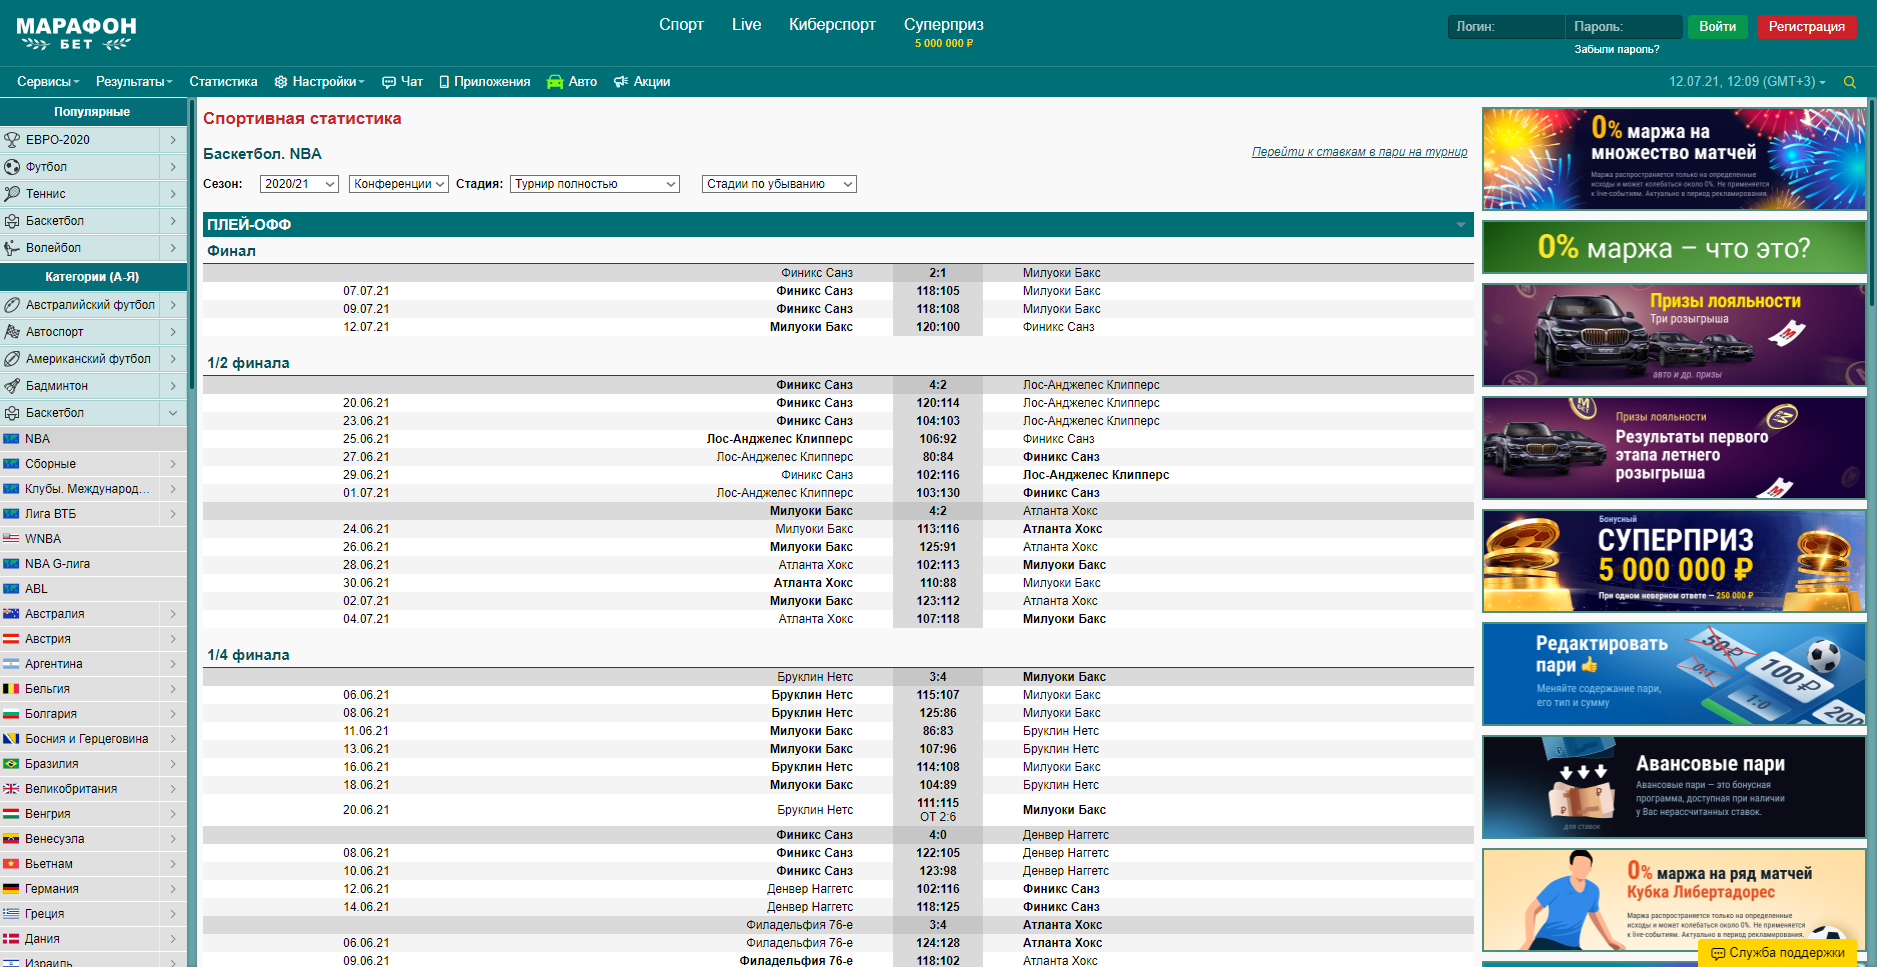Open the Настройки menu
The height and width of the screenshot is (967, 1877).
[319, 82]
